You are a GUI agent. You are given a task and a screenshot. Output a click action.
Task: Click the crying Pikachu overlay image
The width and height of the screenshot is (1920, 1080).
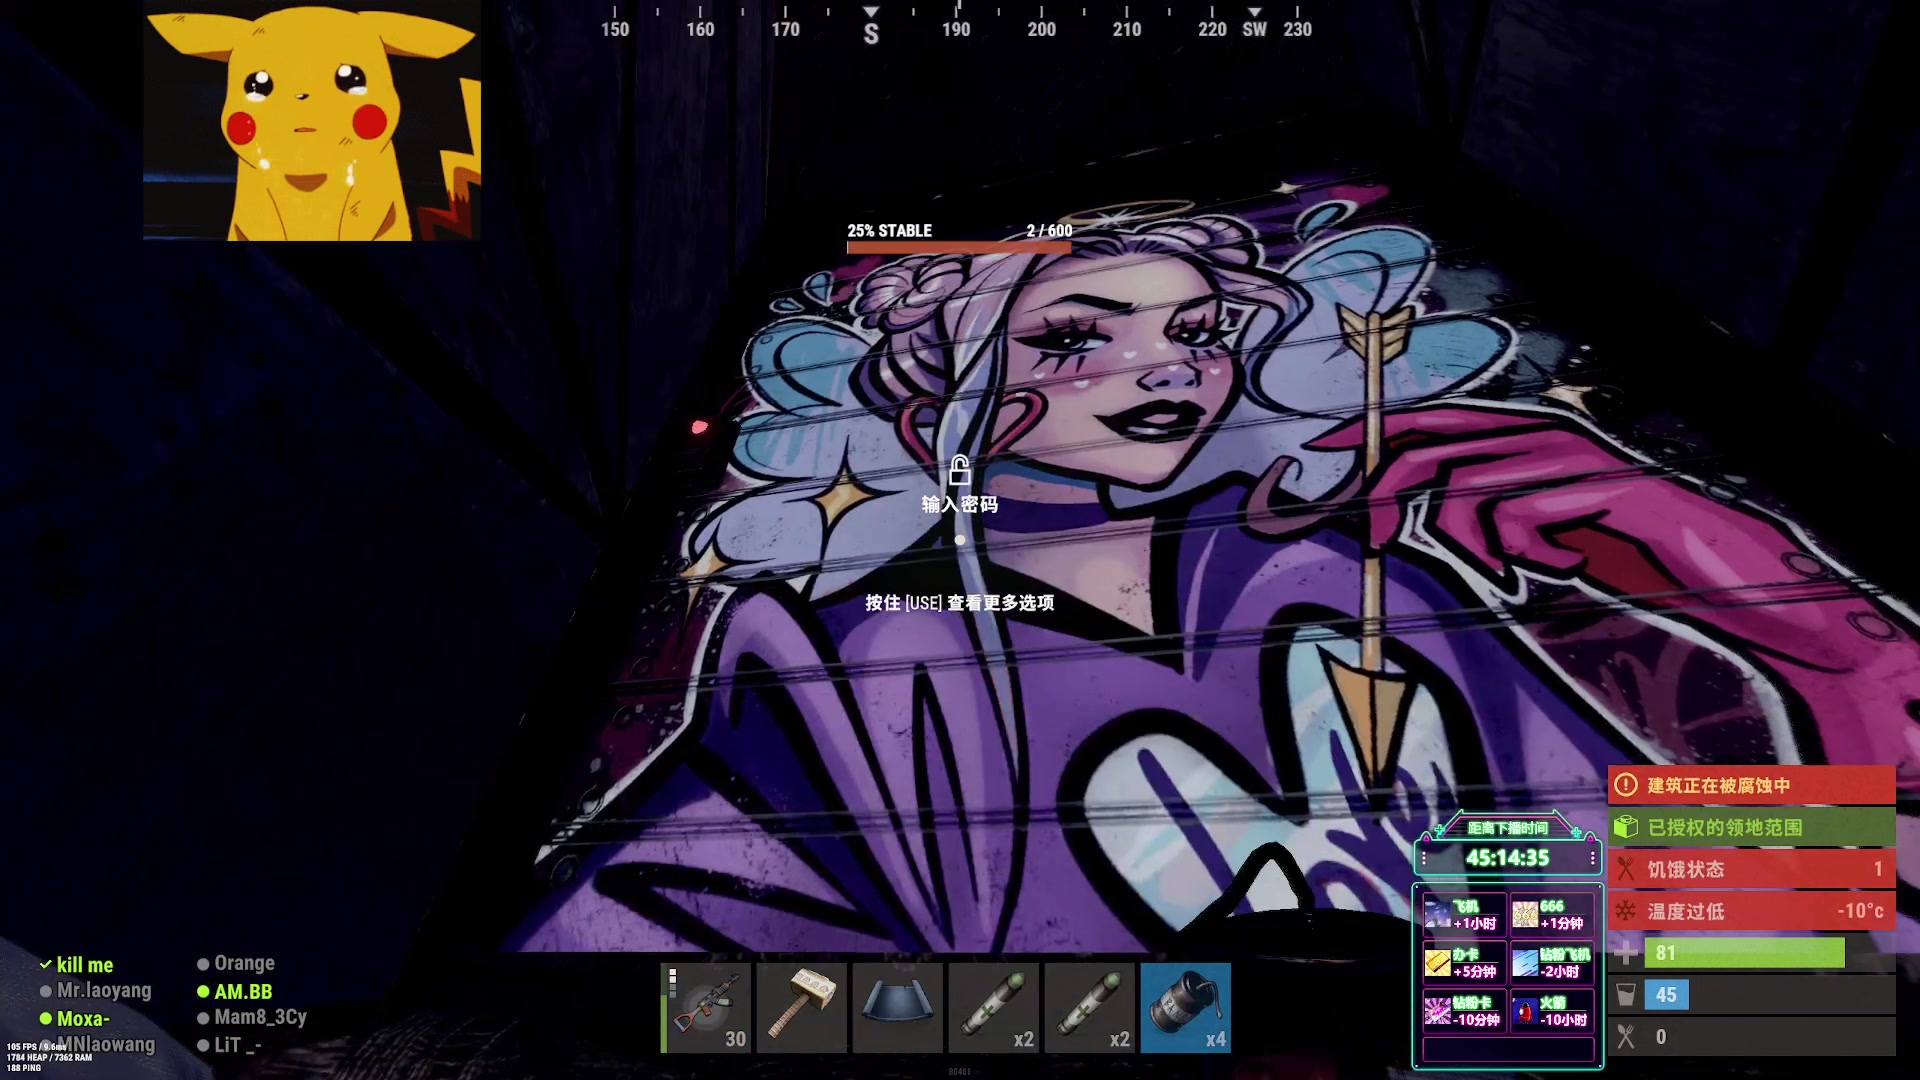pyautogui.click(x=312, y=120)
